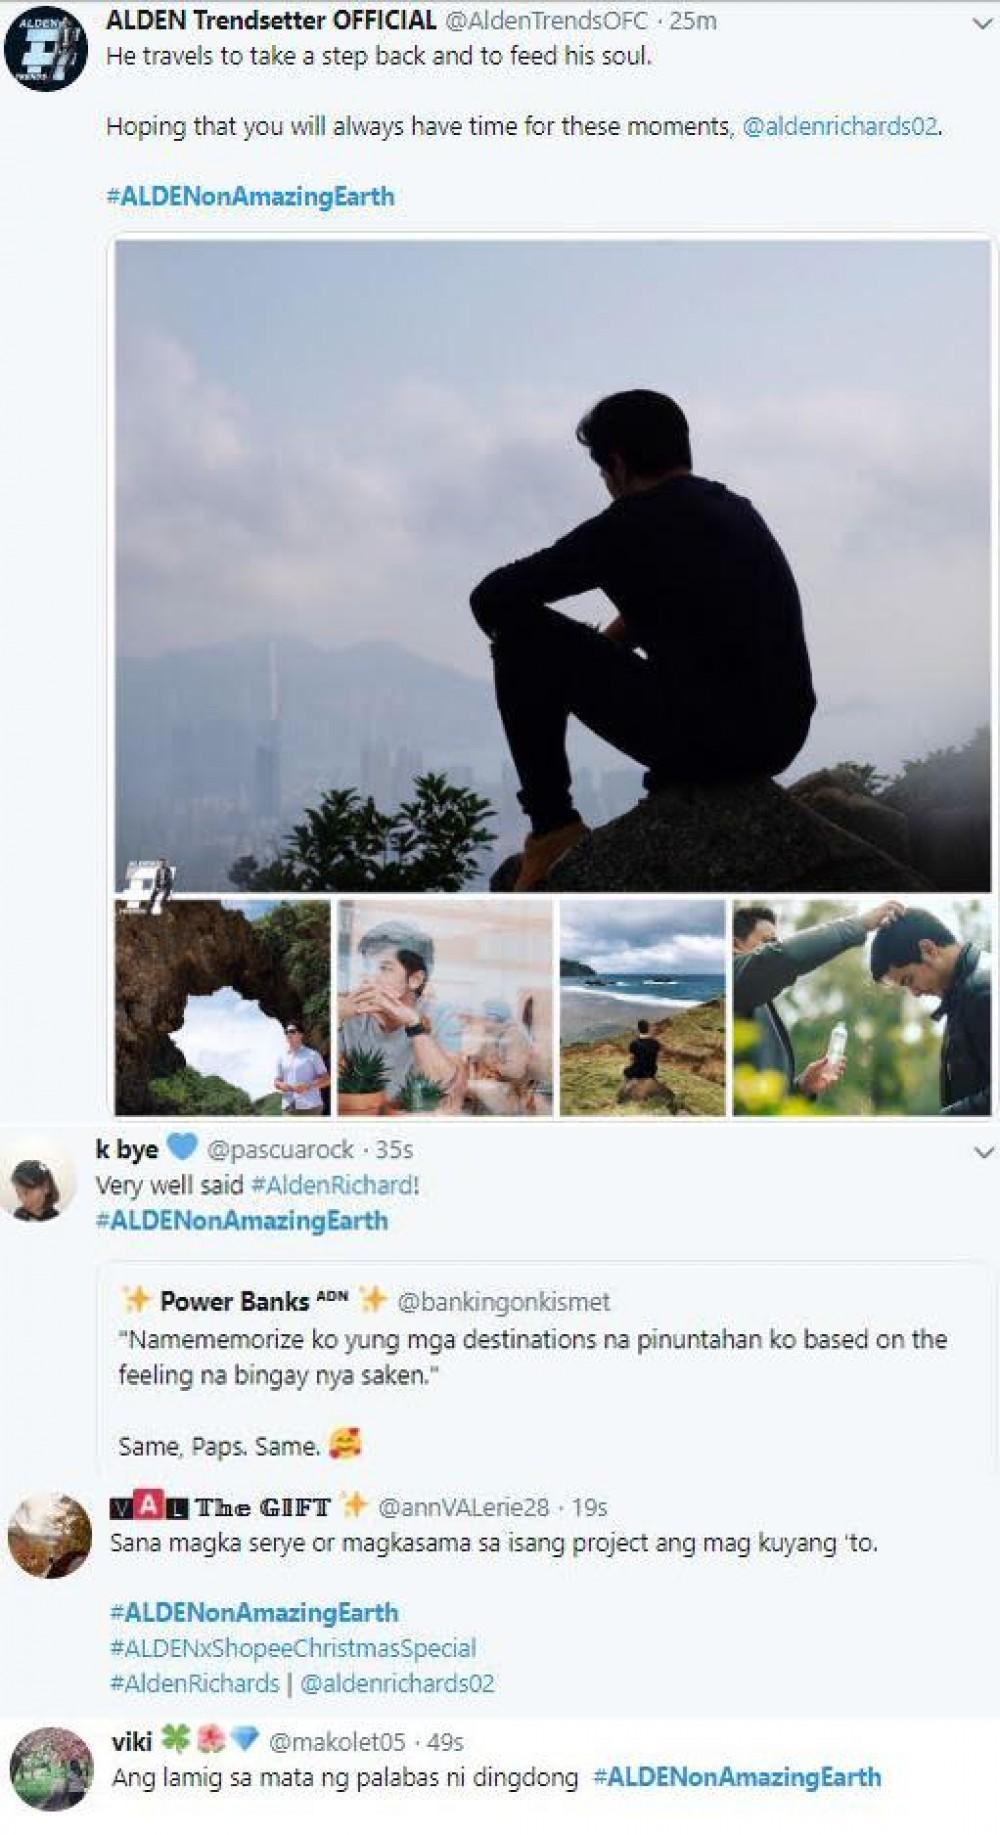Open the beach coastline thumbnail
The height and width of the screenshot is (1835, 1000).
642,1007
